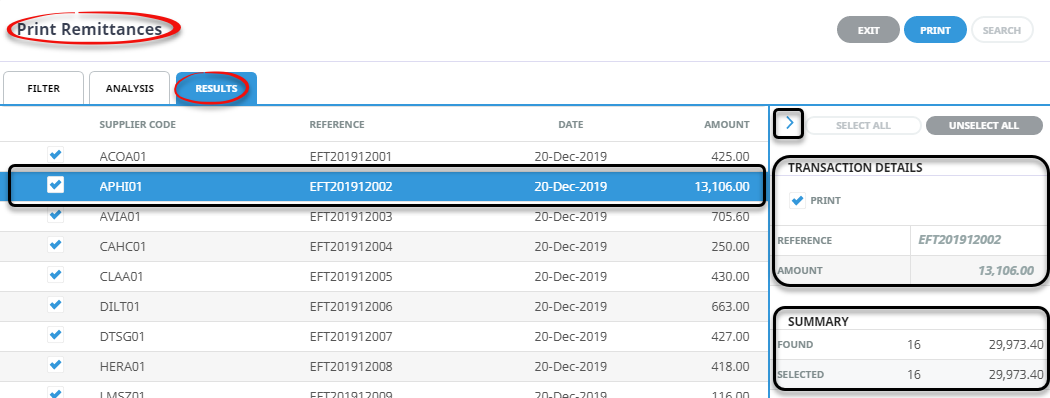
Task: Select the EFT201912005 reference row
Action: tap(382, 276)
